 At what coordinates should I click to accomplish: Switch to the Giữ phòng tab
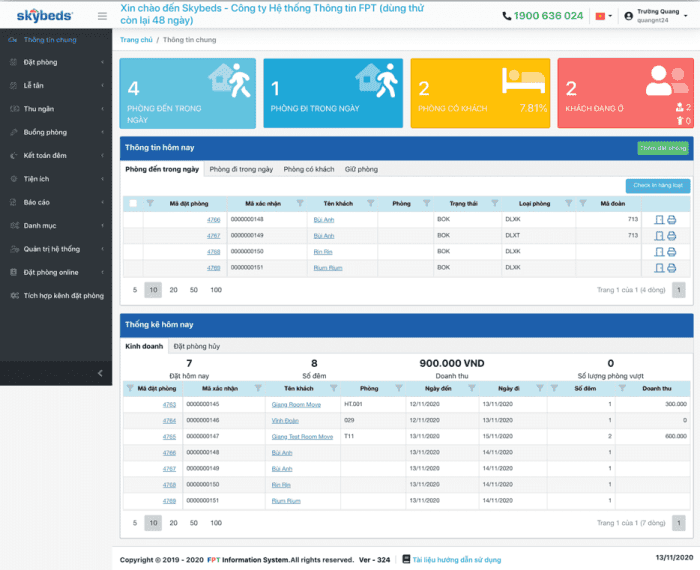tap(361, 169)
